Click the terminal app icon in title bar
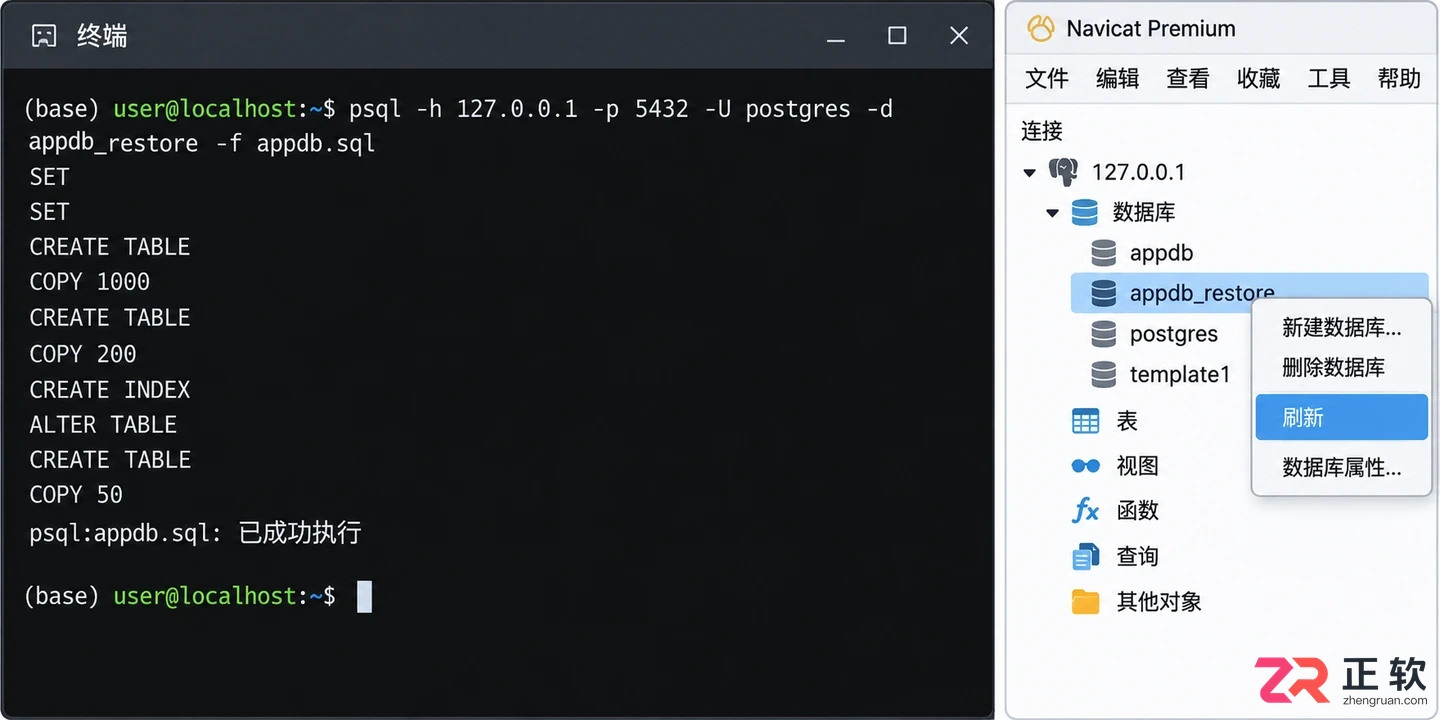1440x720 pixels. (43, 36)
